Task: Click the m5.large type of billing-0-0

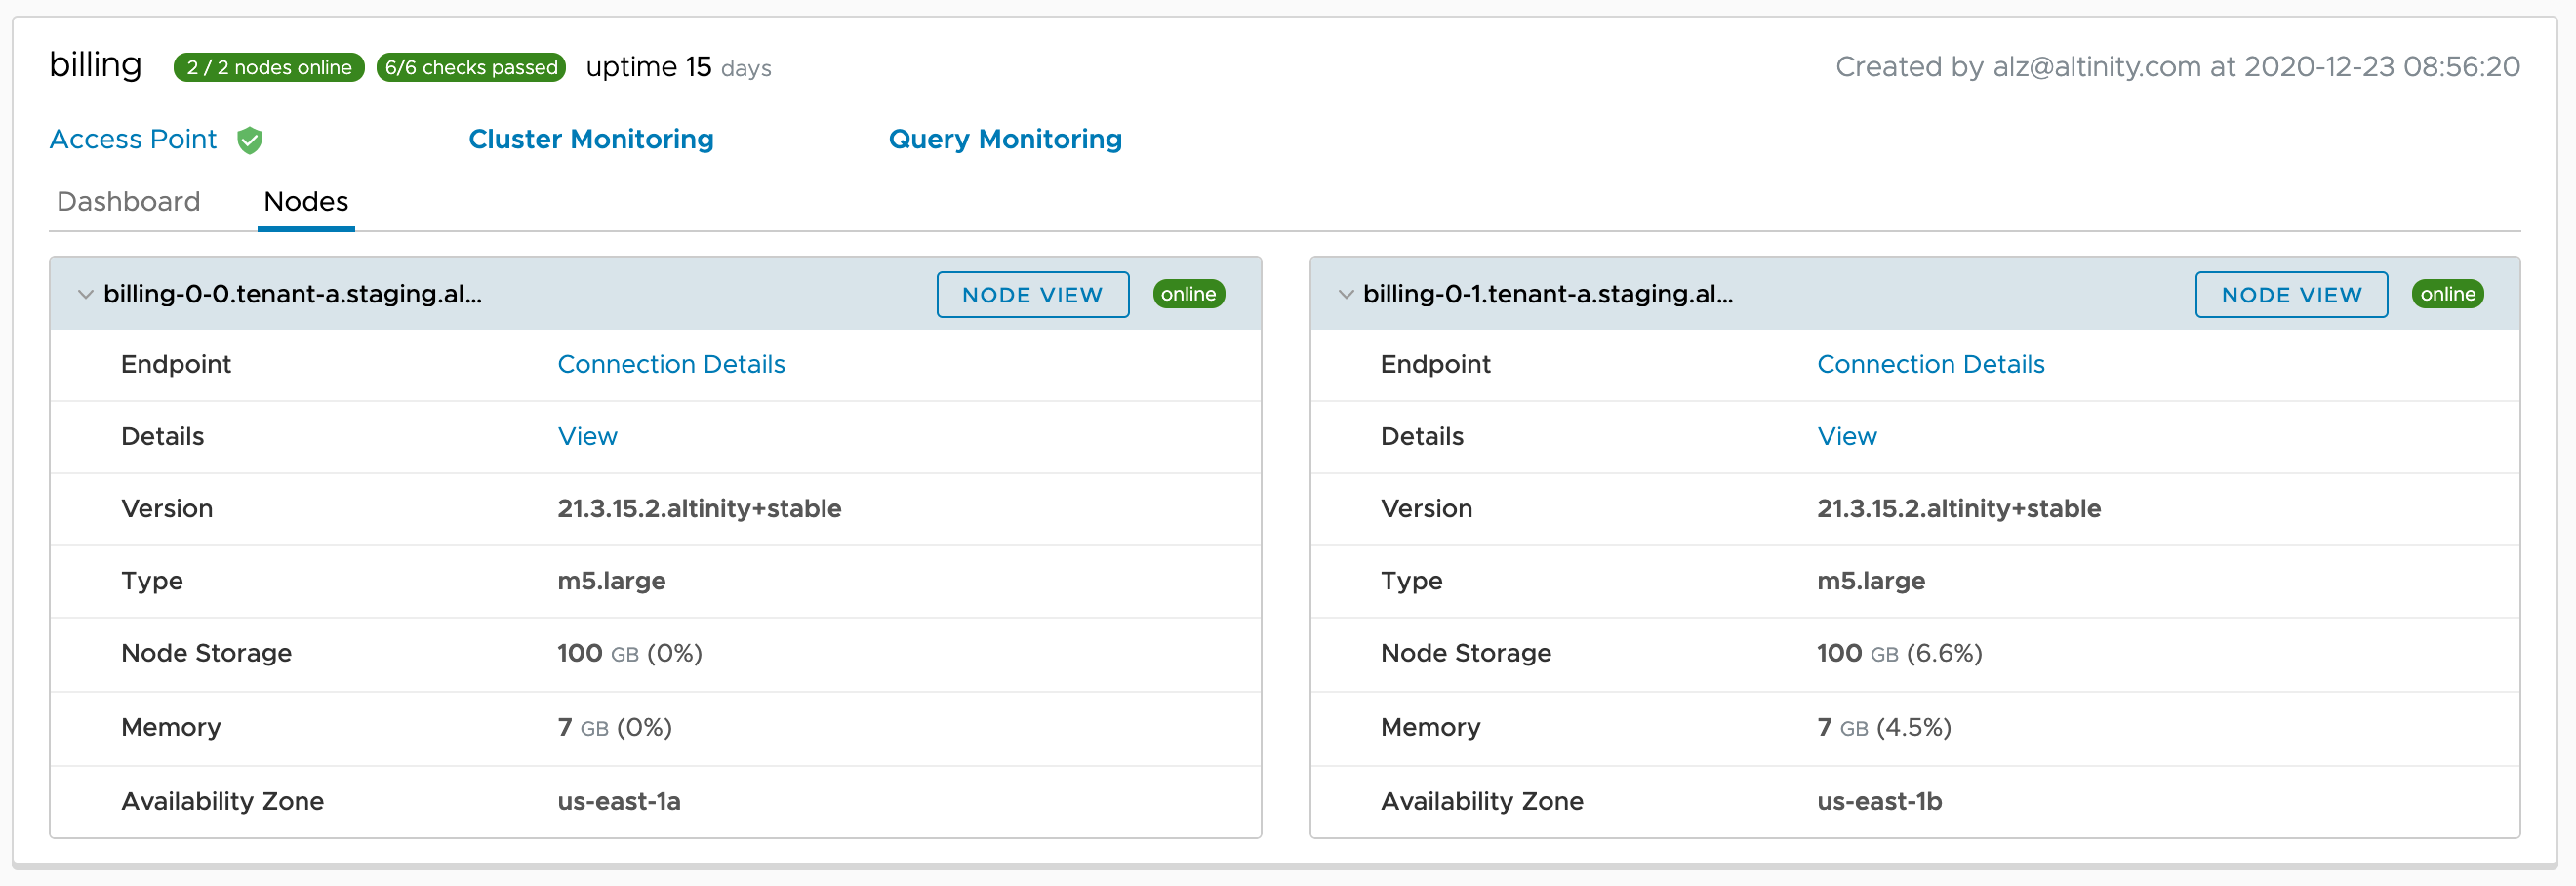Action: coord(611,581)
